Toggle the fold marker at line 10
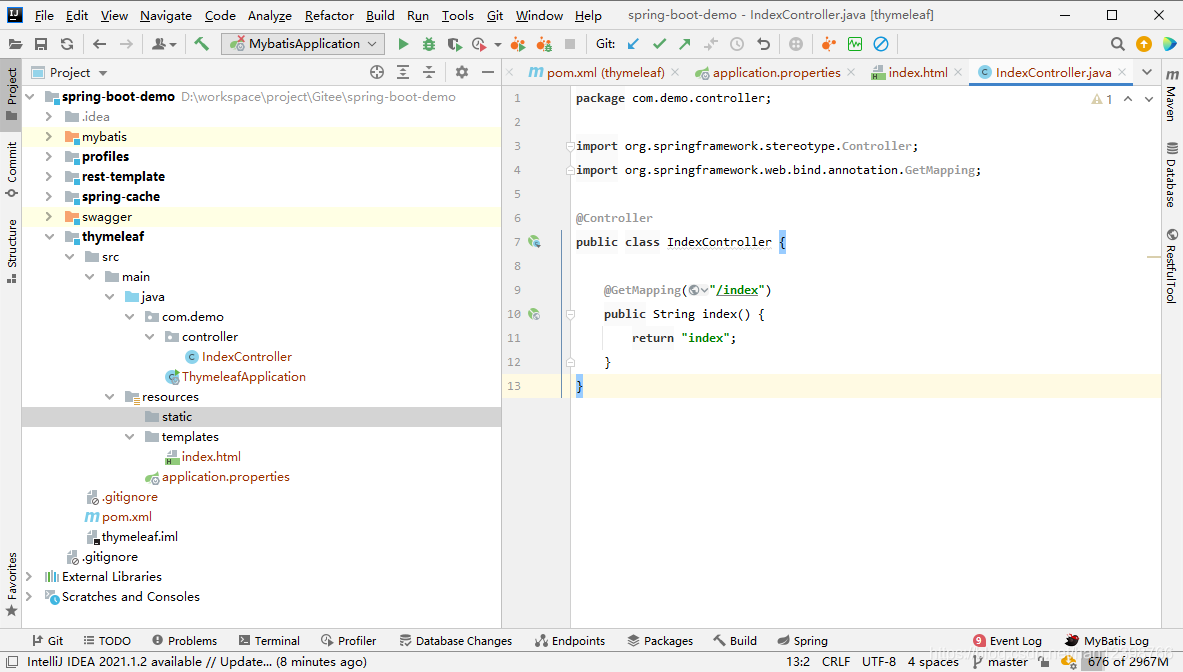This screenshot has width=1183, height=672. pos(570,315)
